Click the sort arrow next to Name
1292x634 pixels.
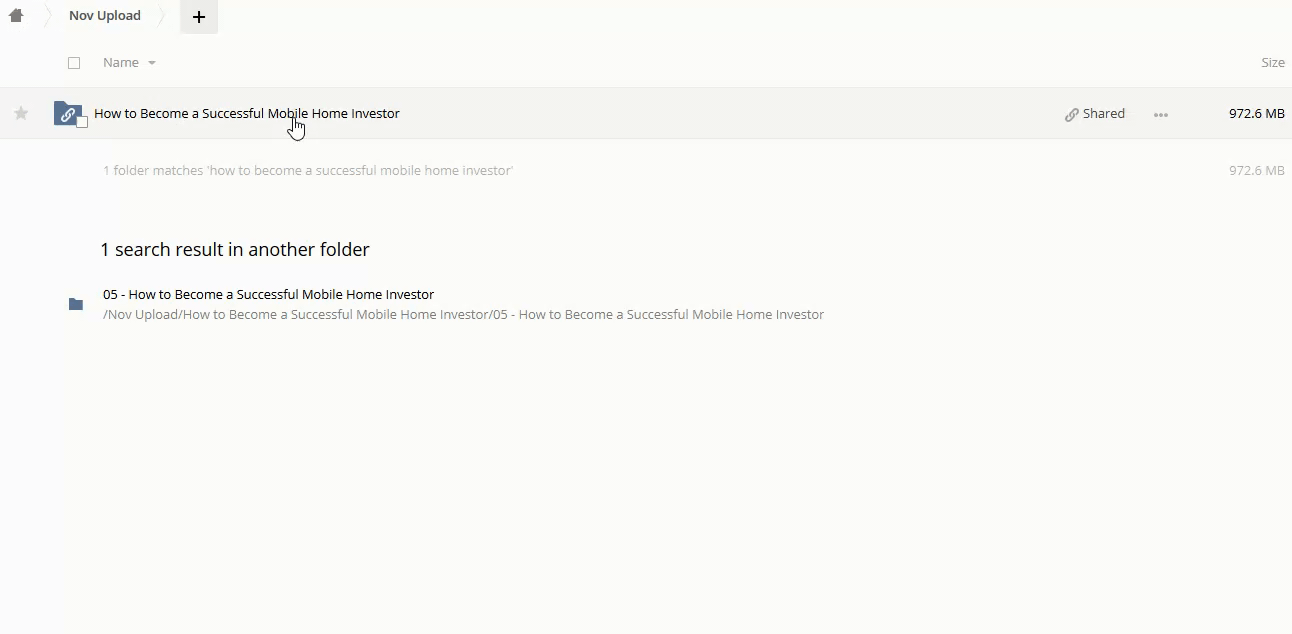pyautogui.click(x=152, y=63)
